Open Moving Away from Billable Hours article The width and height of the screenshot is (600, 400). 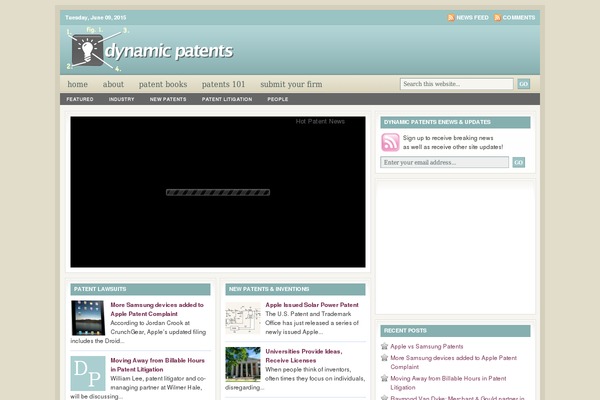click(x=157, y=365)
